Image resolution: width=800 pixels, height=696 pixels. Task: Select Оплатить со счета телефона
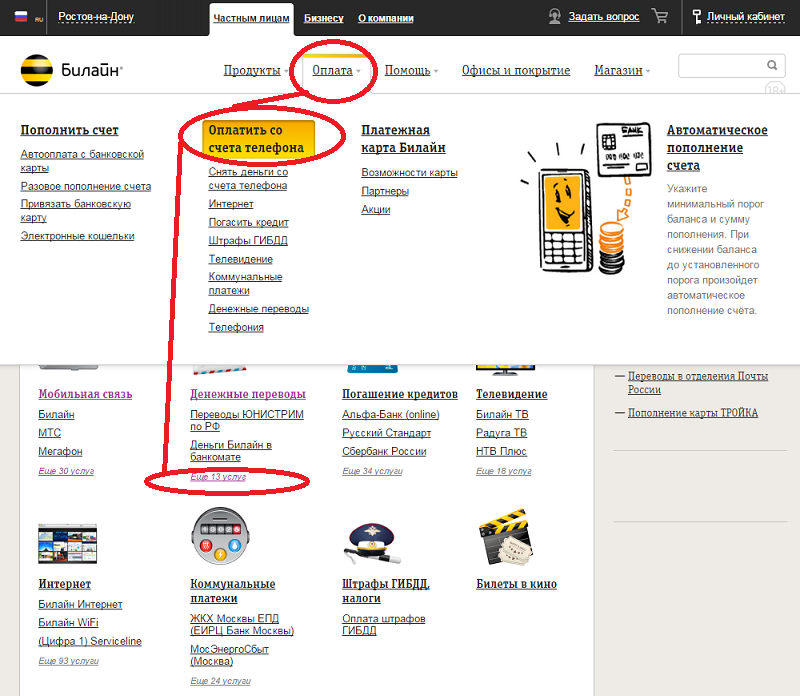click(x=257, y=139)
